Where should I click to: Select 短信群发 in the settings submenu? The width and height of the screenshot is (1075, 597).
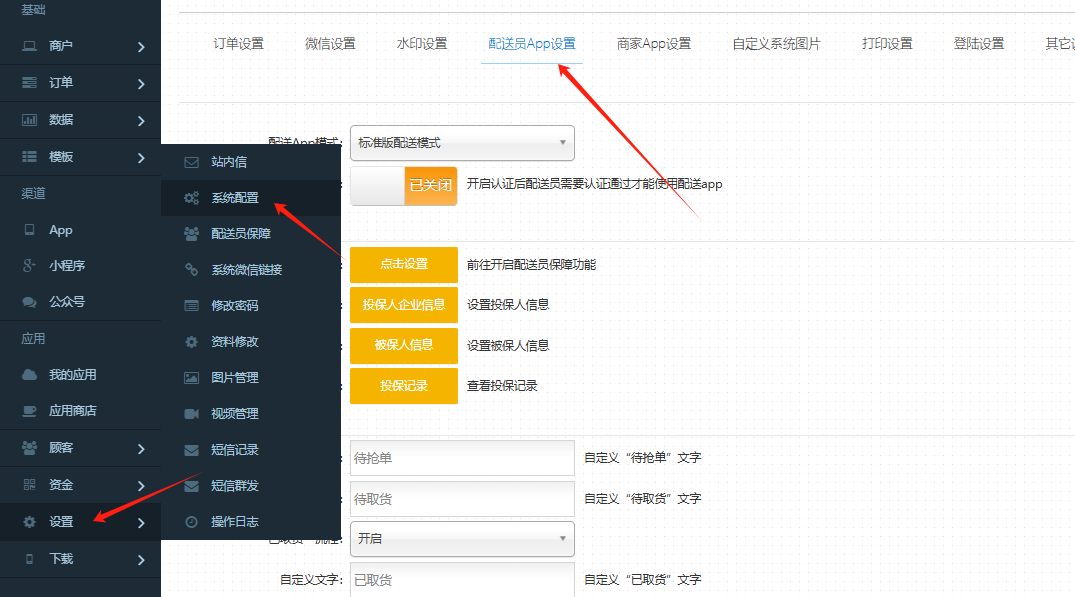click(x=235, y=486)
